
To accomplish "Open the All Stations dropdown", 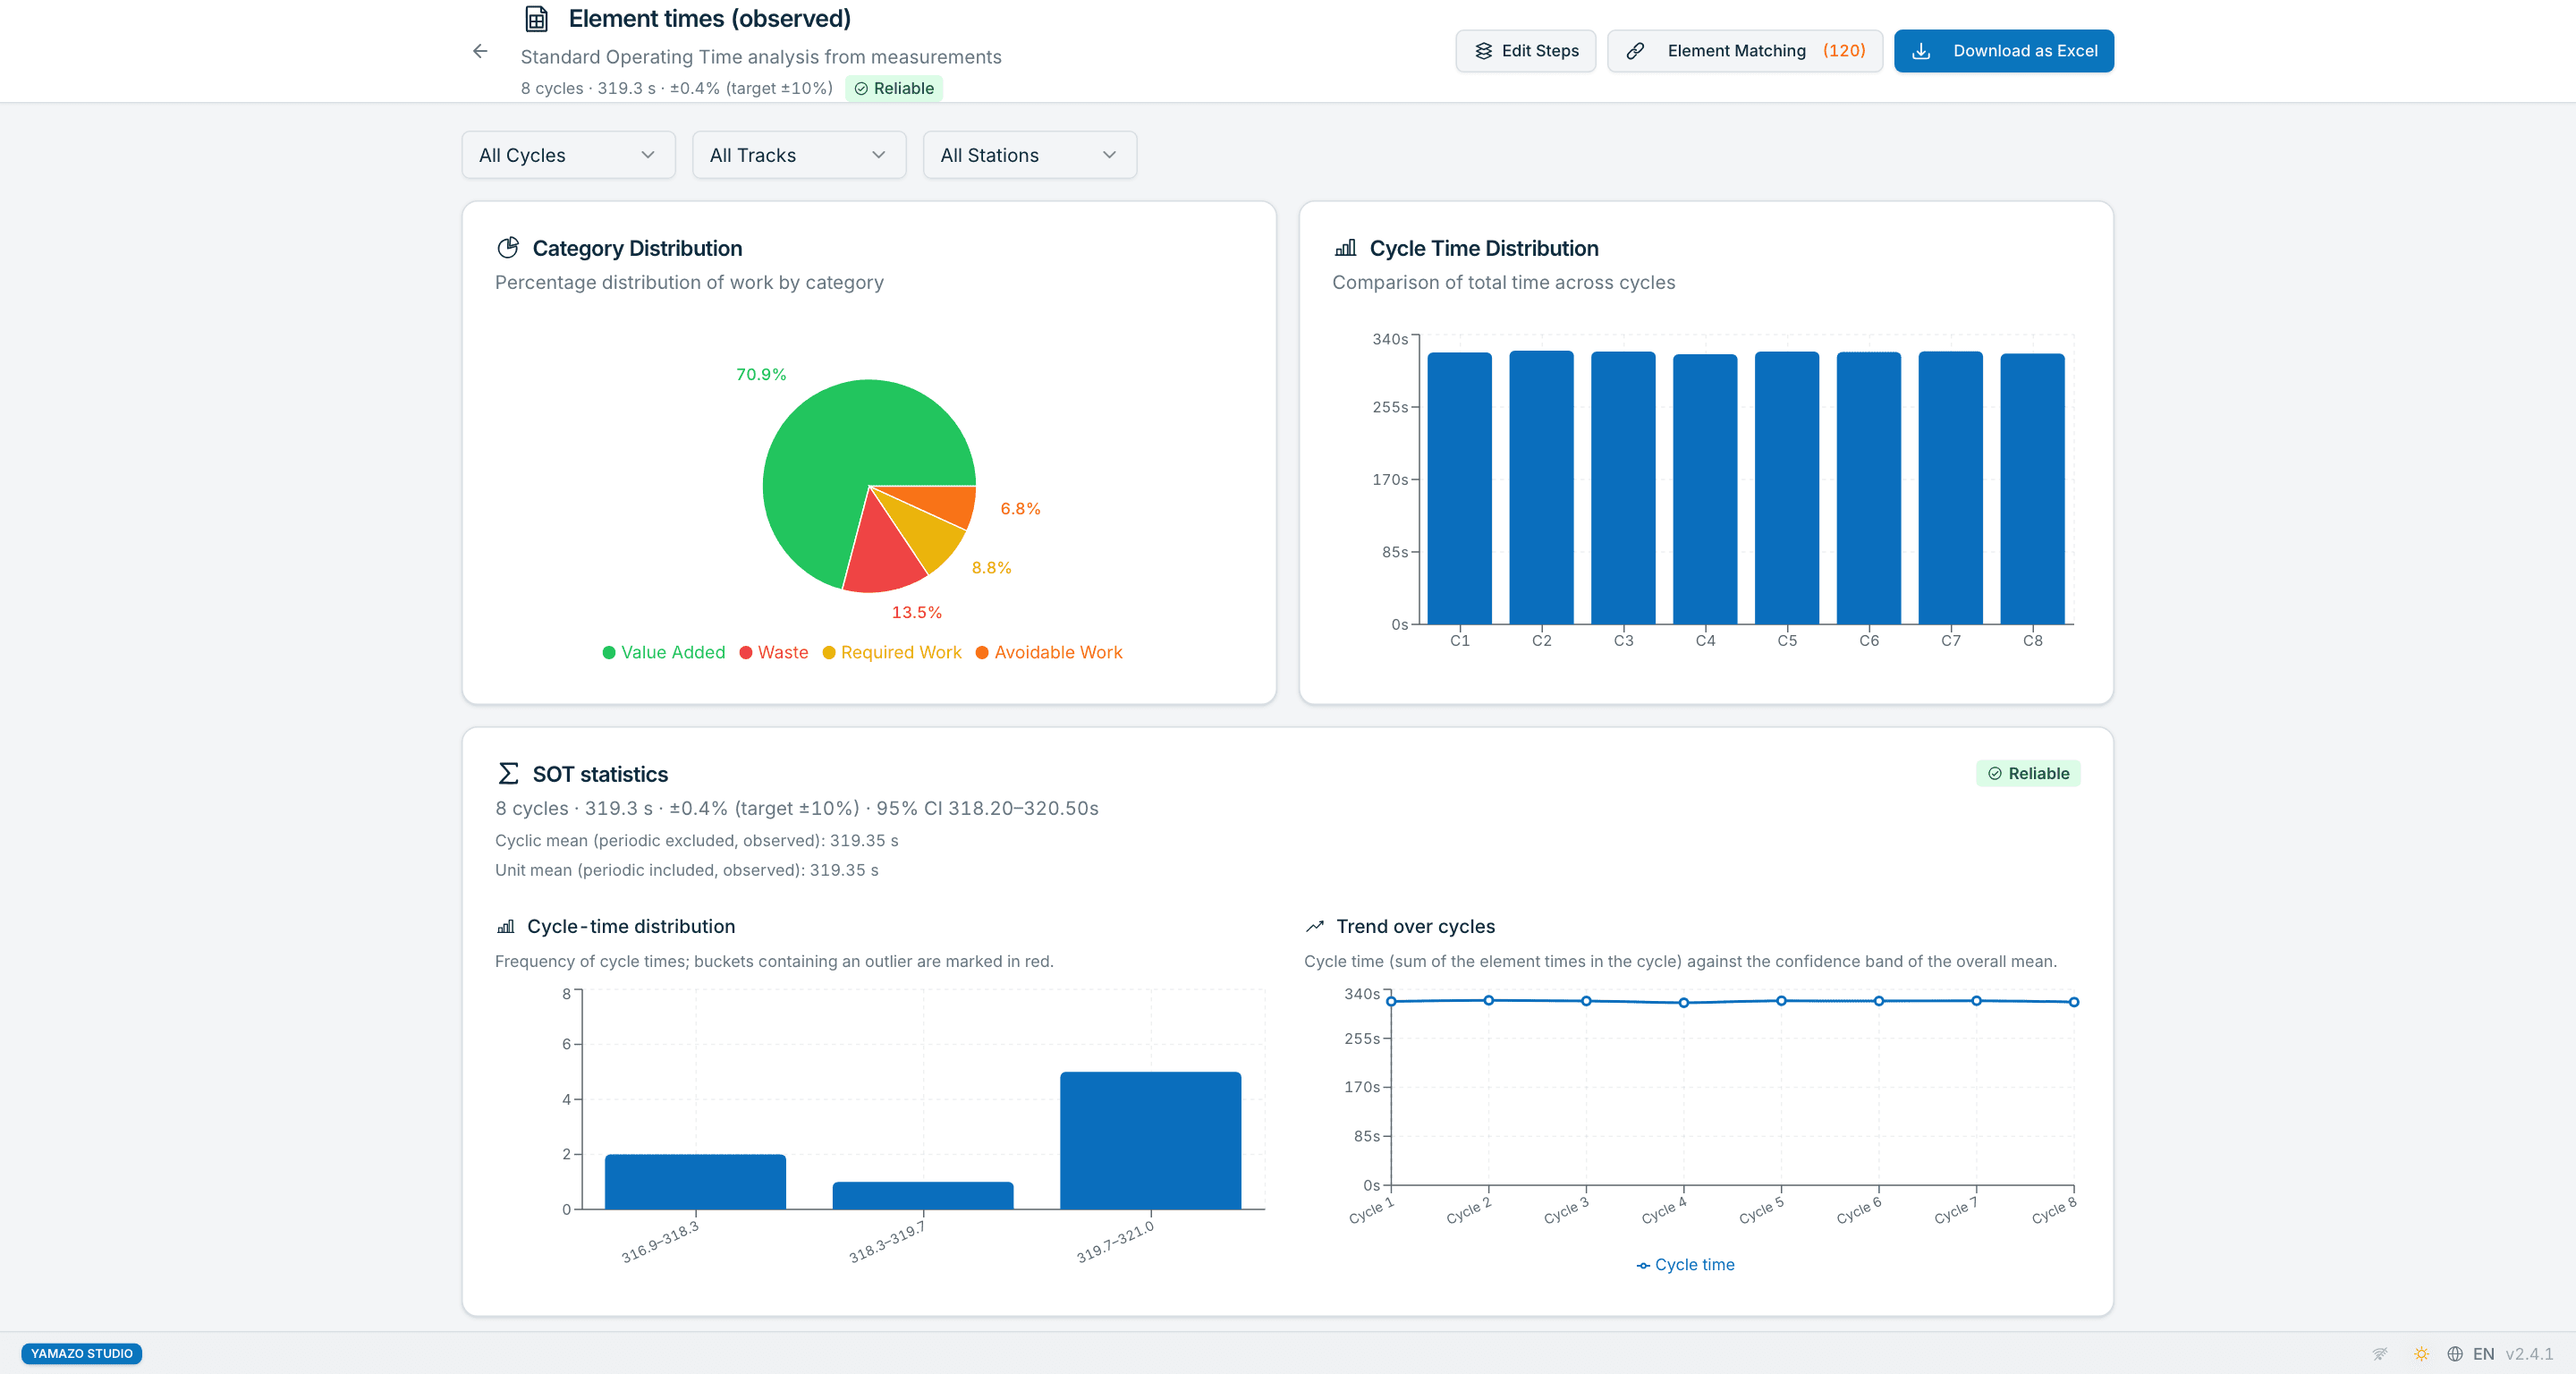I will (1030, 155).
